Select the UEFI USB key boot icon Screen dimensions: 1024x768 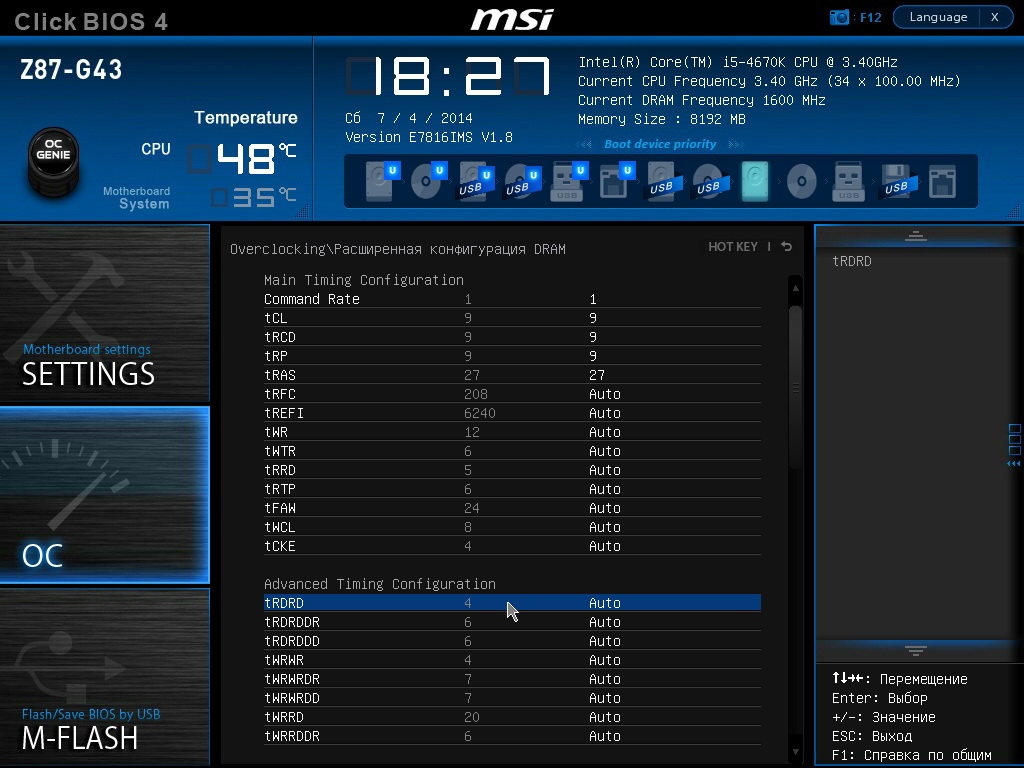569,181
